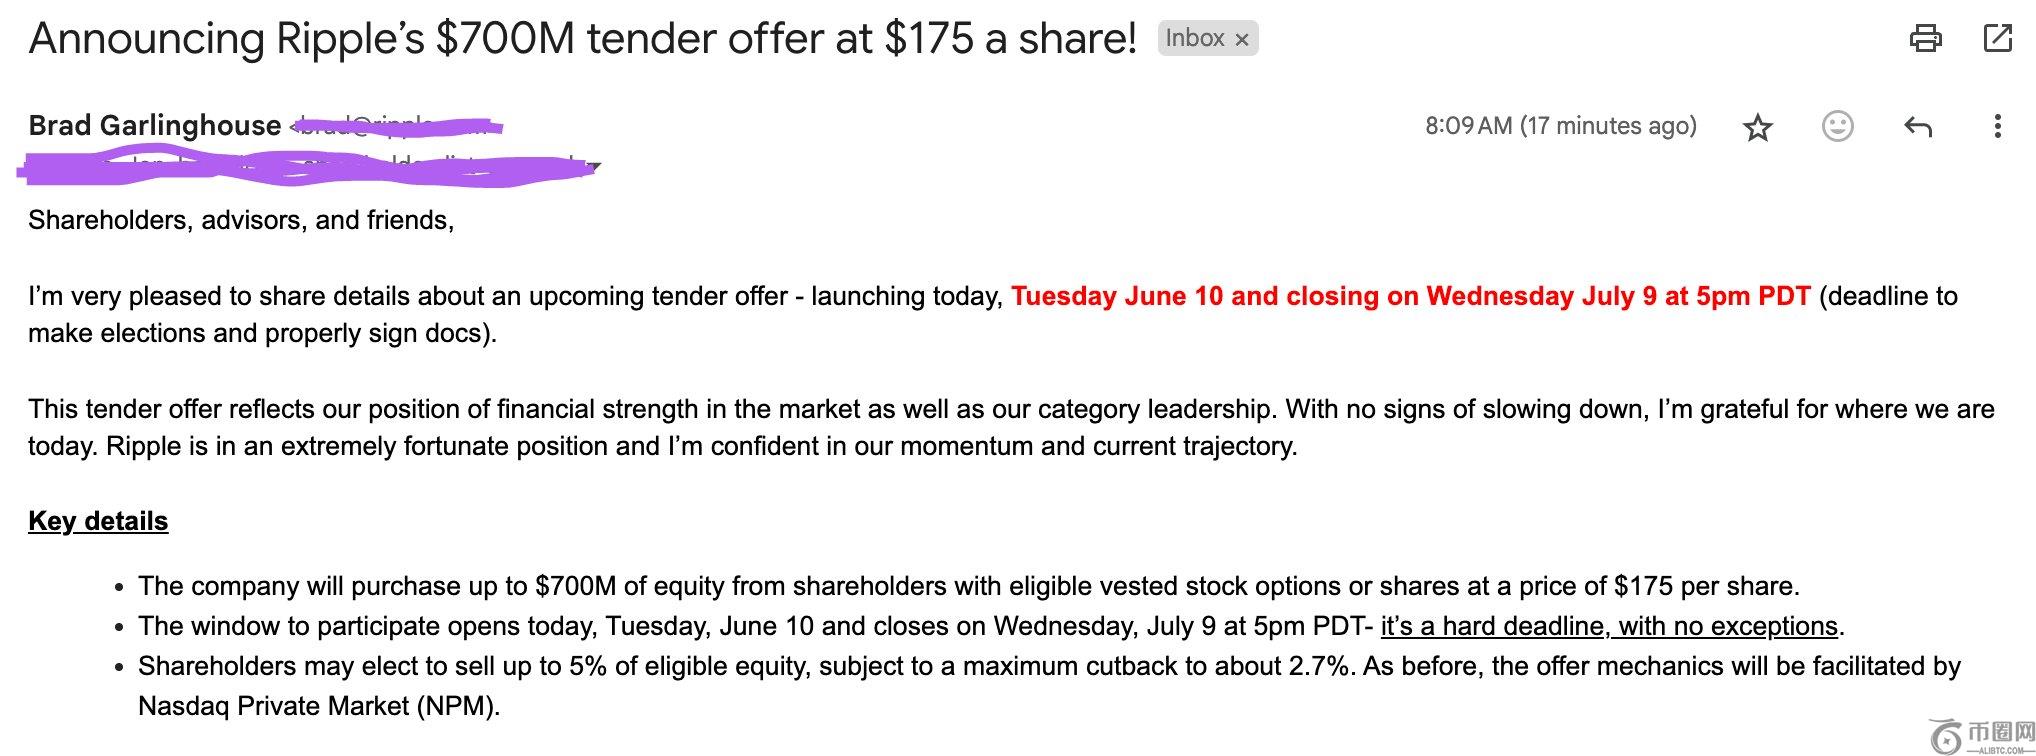Click the Nasdaq Private Market (NPM) text

coord(318,706)
